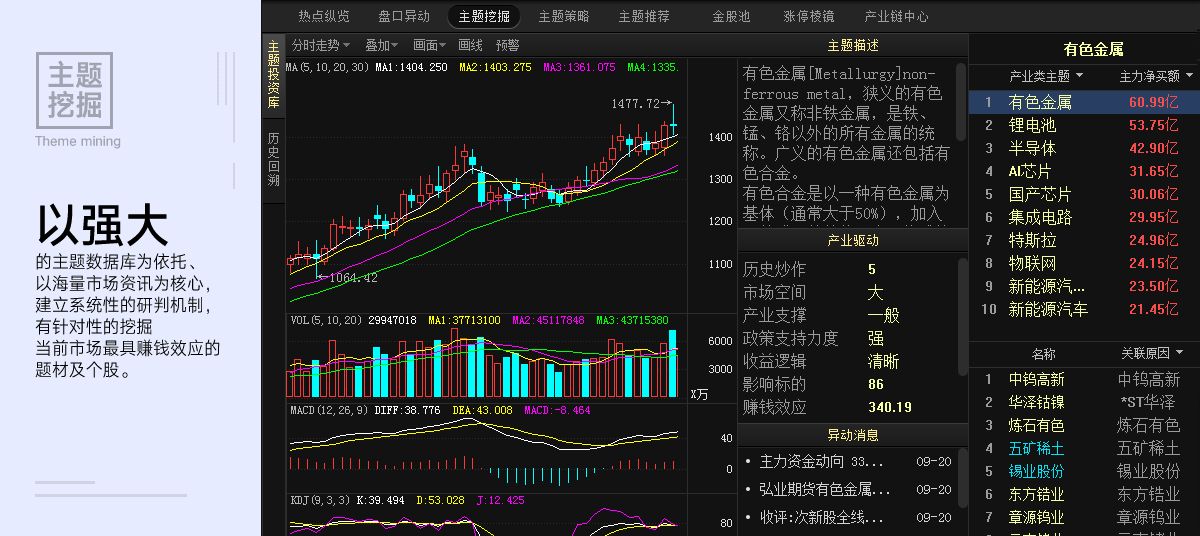This screenshot has width=1200, height=536.
Task: Select 锂电池 in the theme list
Action: click(x=1032, y=125)
